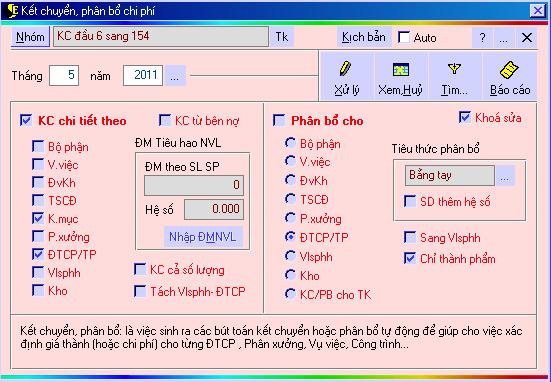Click the Hệ số 0.000 field
551x382 pixels.
click(214, 209)
